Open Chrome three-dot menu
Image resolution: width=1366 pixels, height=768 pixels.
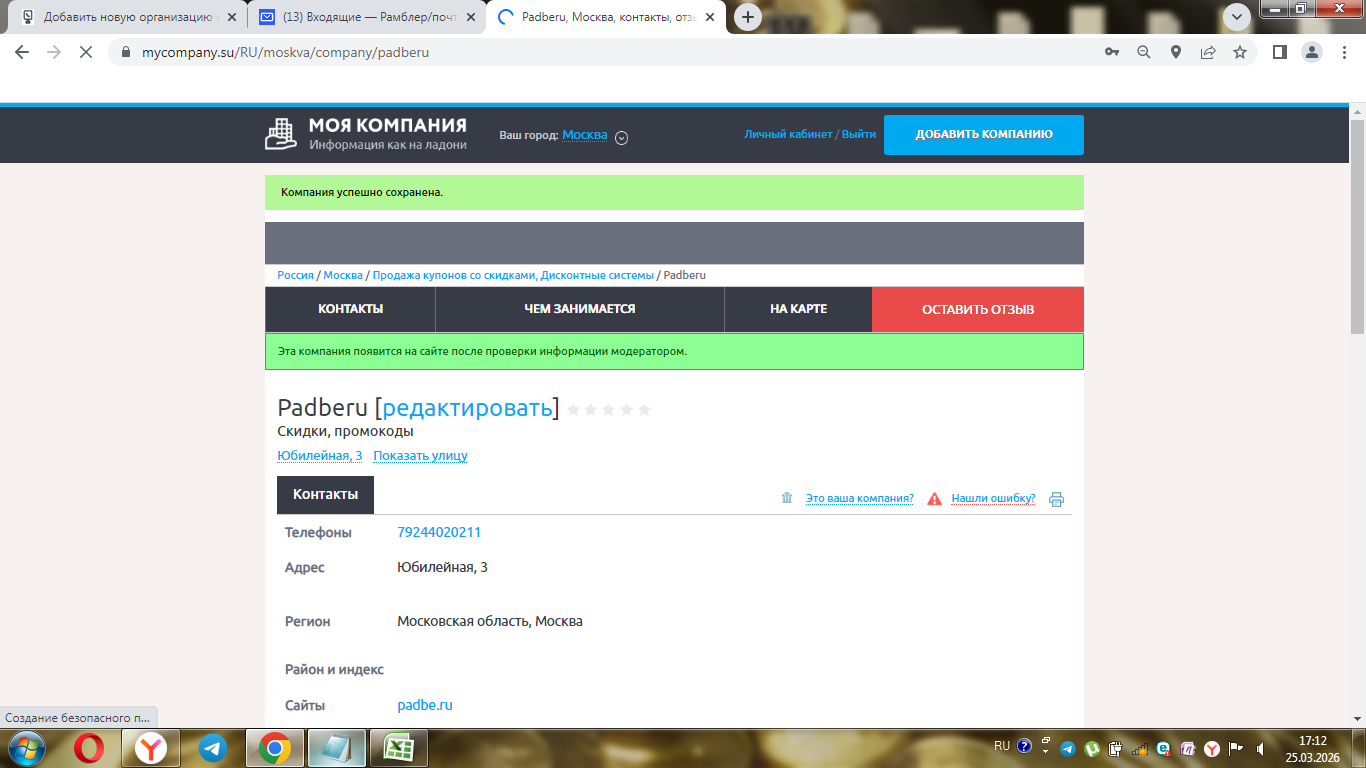(x=1344, y=52)
